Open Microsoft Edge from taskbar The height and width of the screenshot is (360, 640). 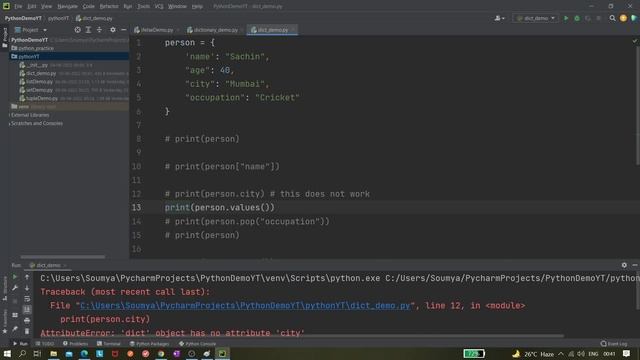(84, 353)
